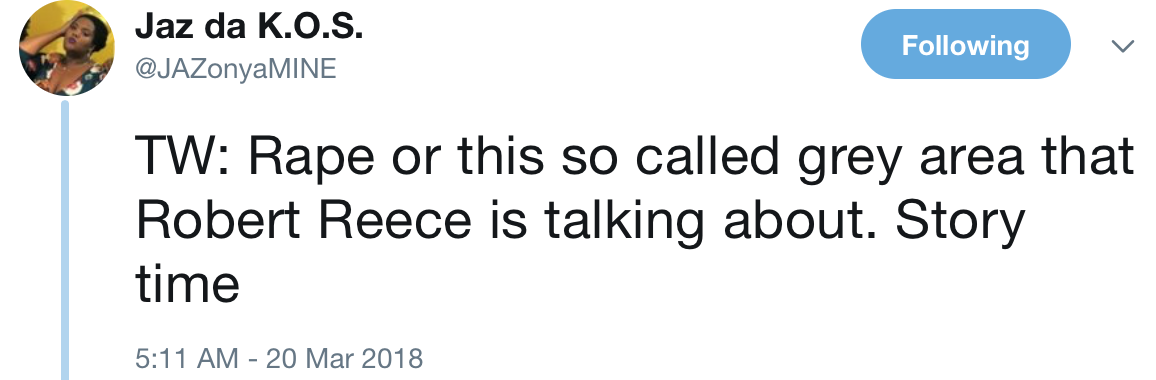Click the name Robert Reece in tweet
This screenshot has width=1156, height=380.
[303, 219]
